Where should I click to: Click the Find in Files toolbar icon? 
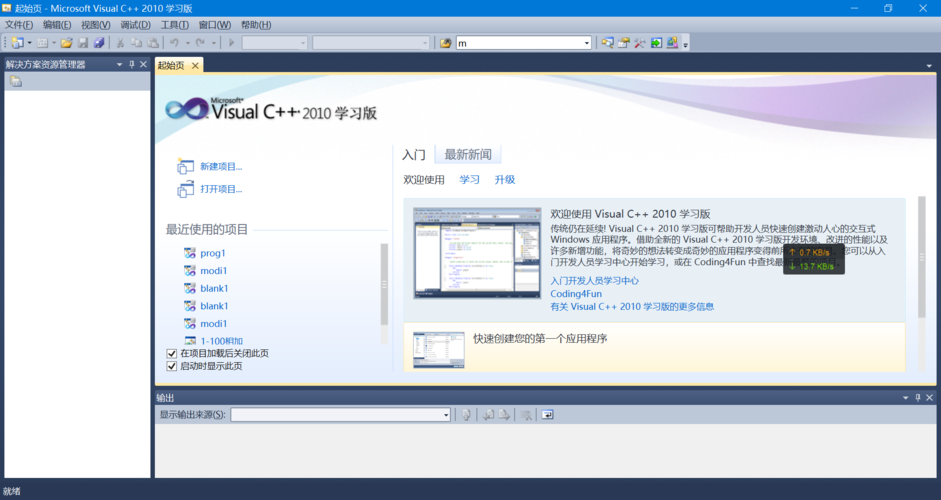(x=445, y=43)
